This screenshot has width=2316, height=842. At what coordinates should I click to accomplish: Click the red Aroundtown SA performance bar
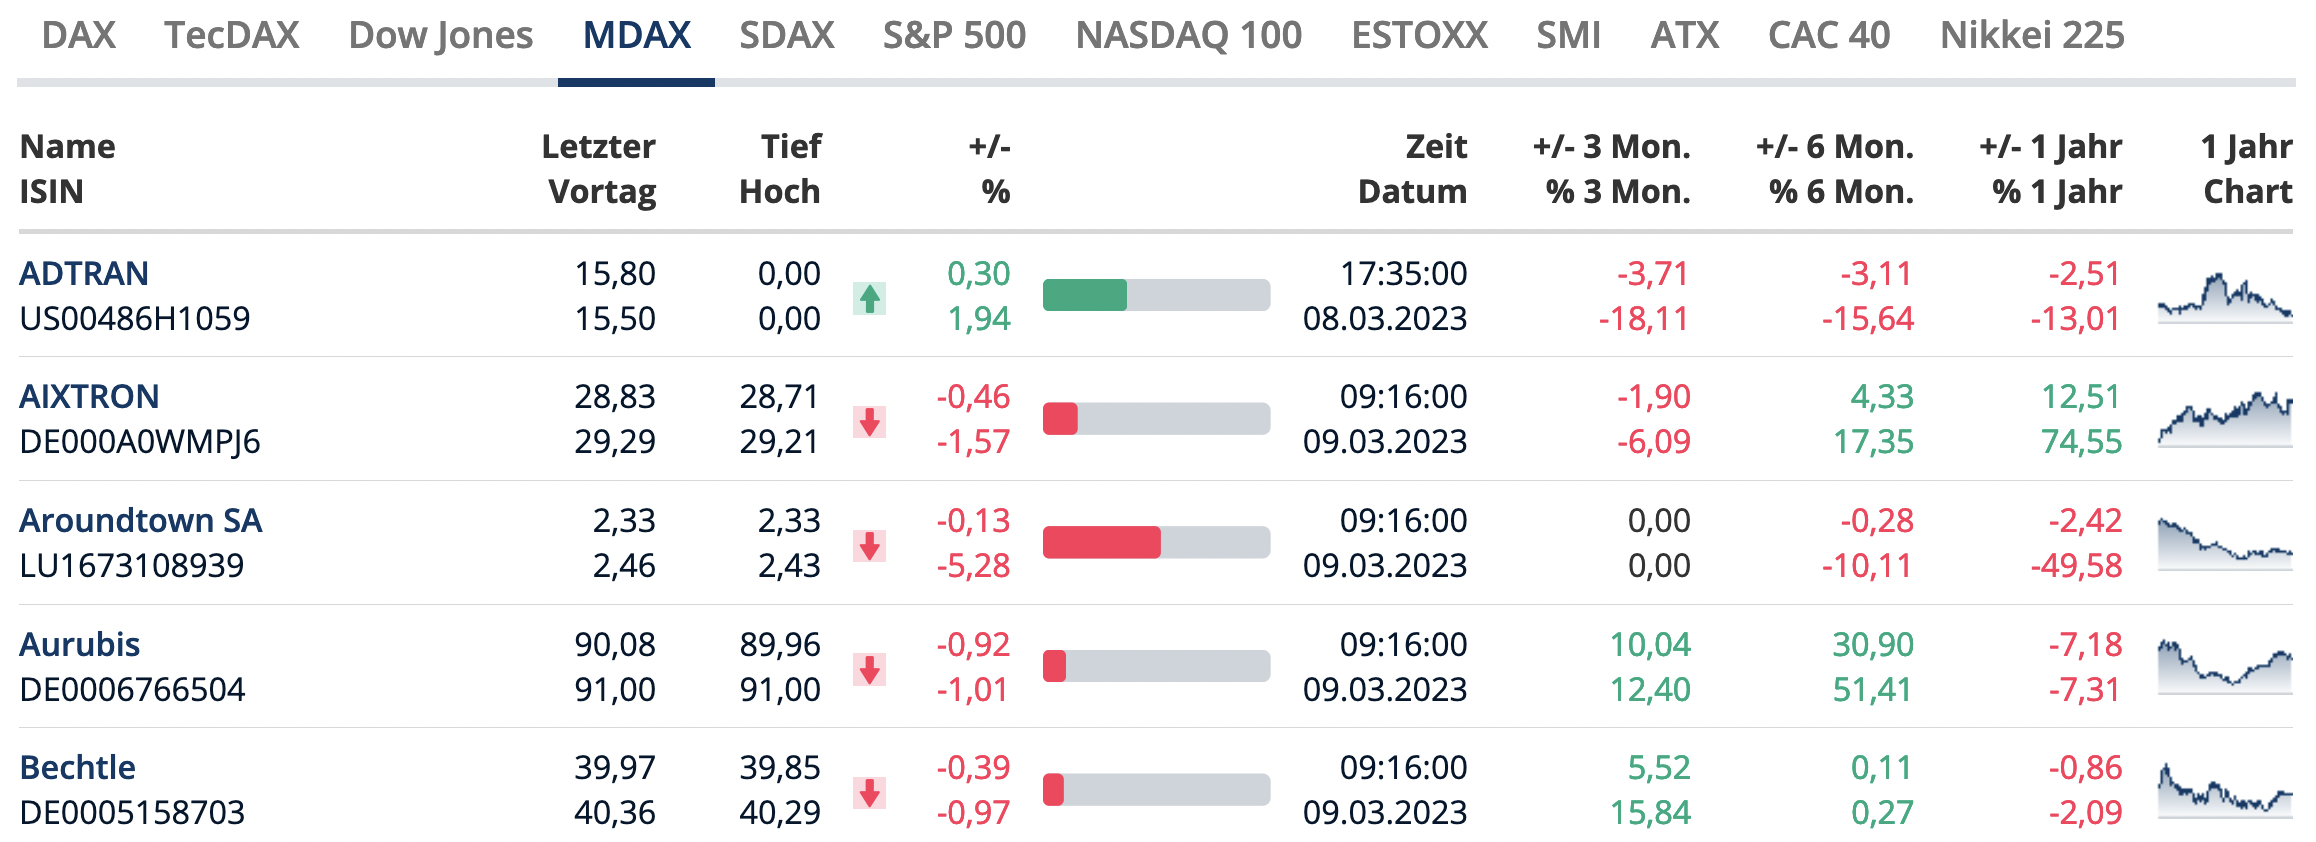1101,543
